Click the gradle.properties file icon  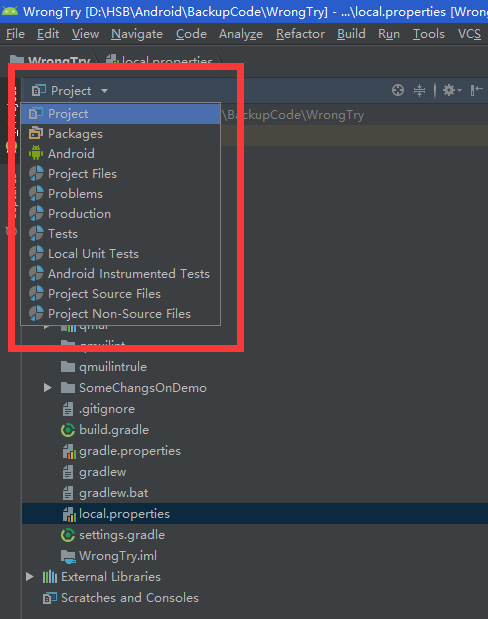pyautogui.click(x=69, y=451)
